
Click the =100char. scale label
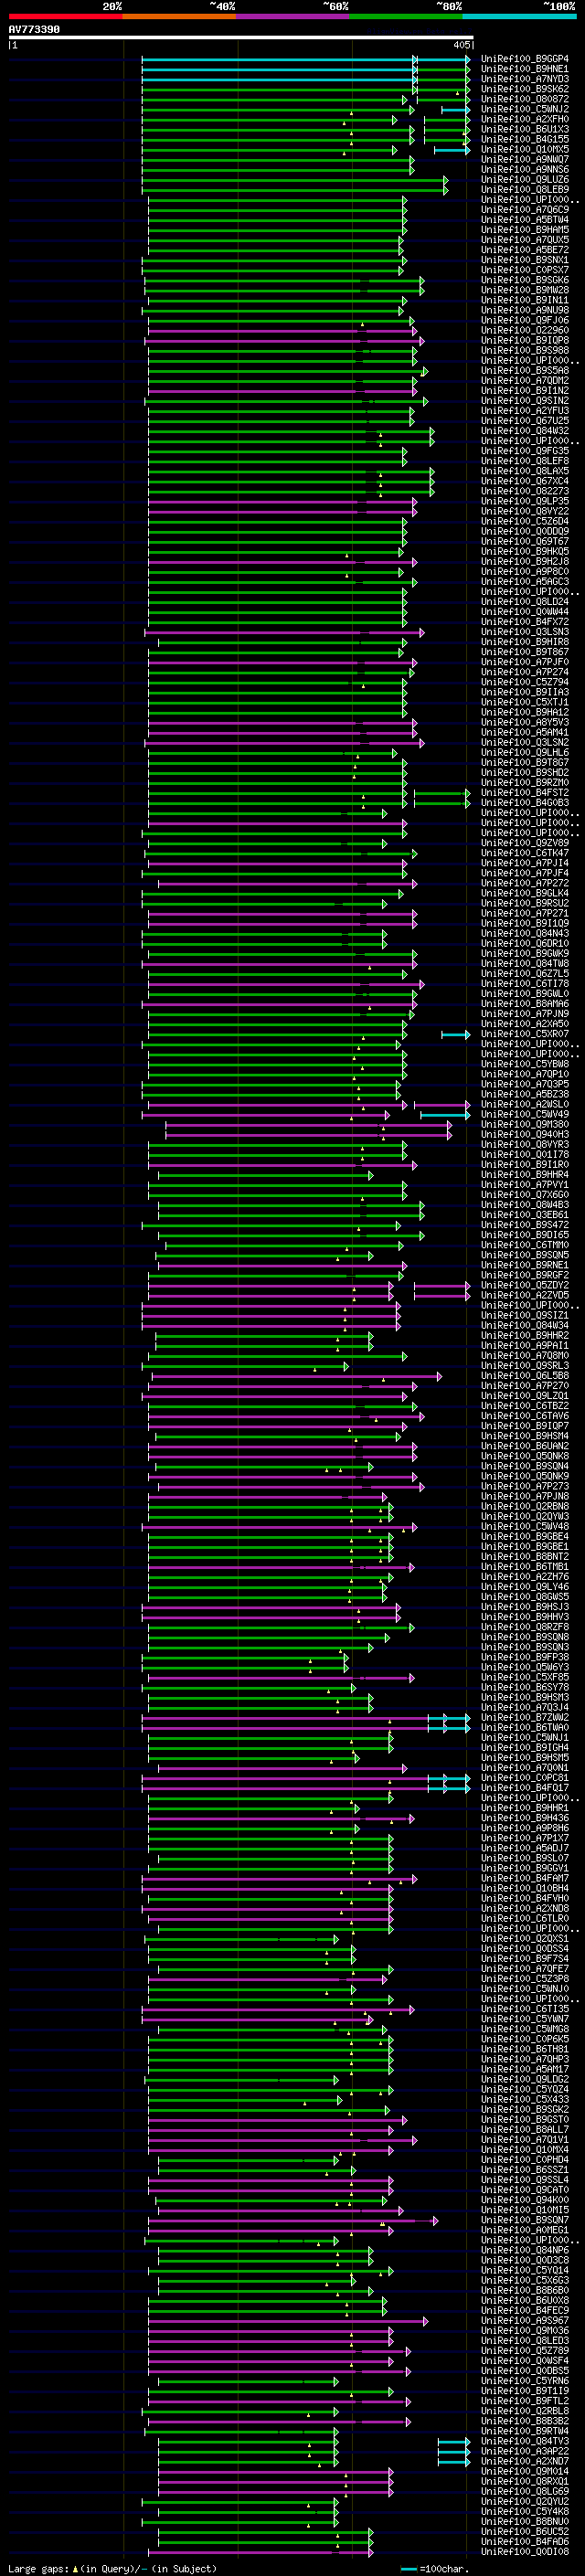tap(443, 2568)
